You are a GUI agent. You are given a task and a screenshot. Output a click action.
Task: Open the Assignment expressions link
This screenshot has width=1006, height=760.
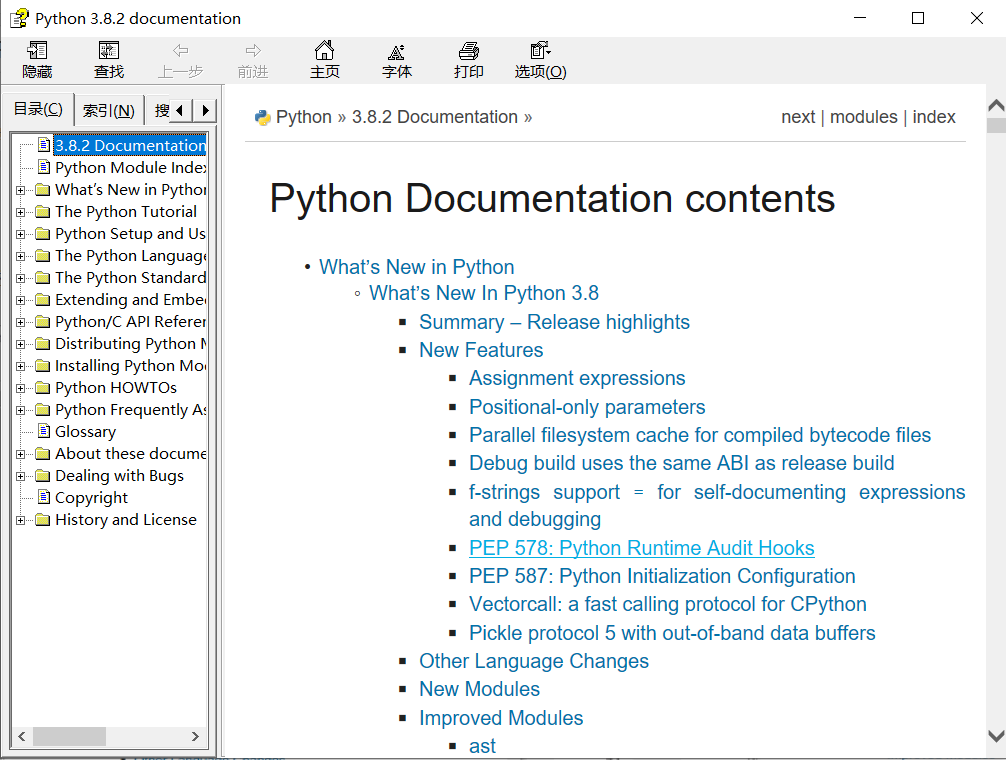coord(577,378)
